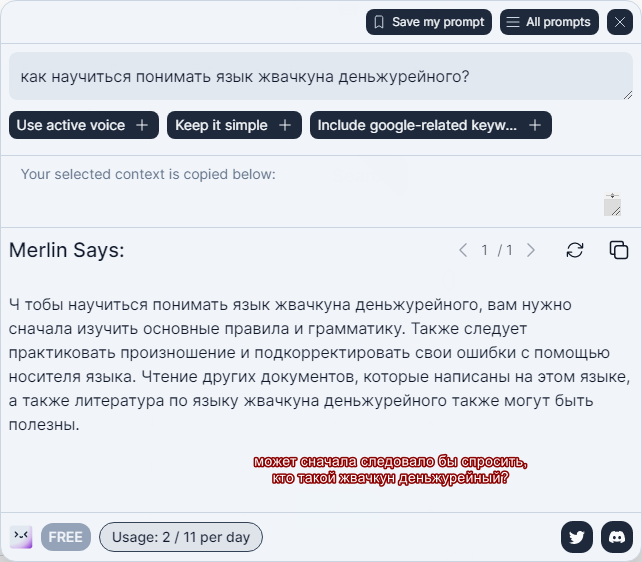Regenerate the answer with refresh icon
This screenshot has height=562, width=642.
(x=575, y=250)
